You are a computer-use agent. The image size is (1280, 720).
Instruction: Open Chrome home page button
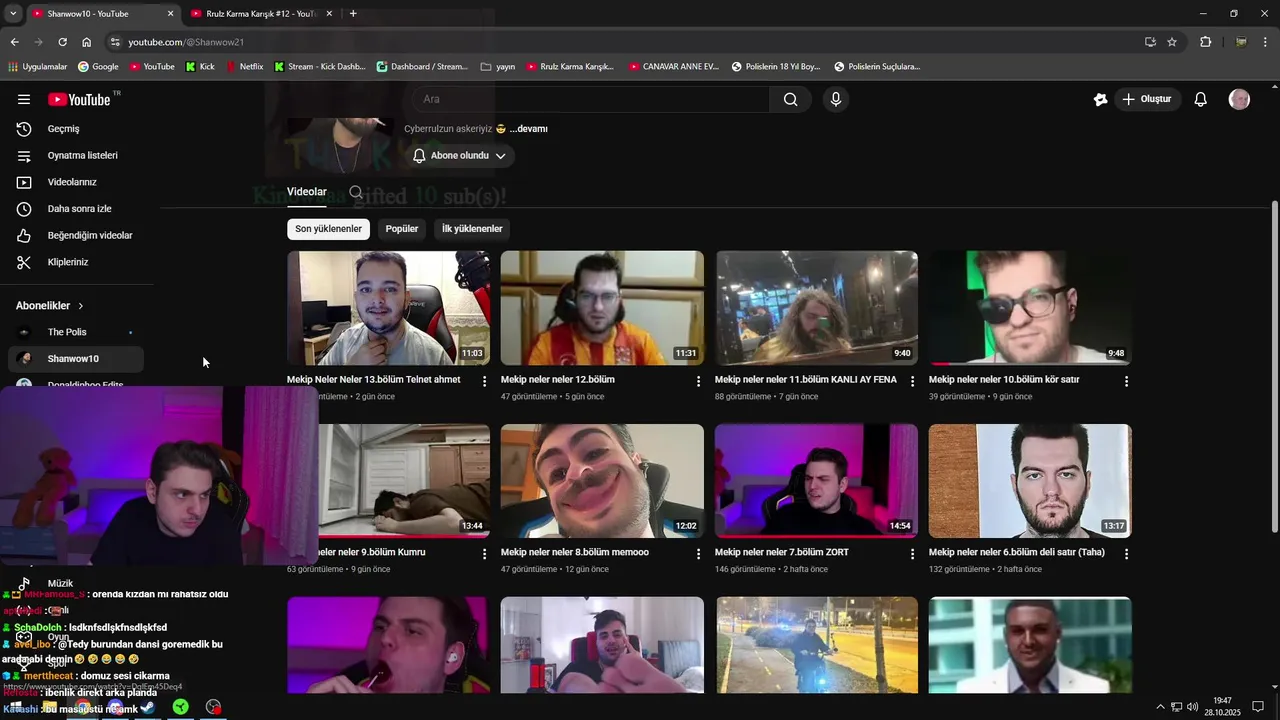pos(86,42)
